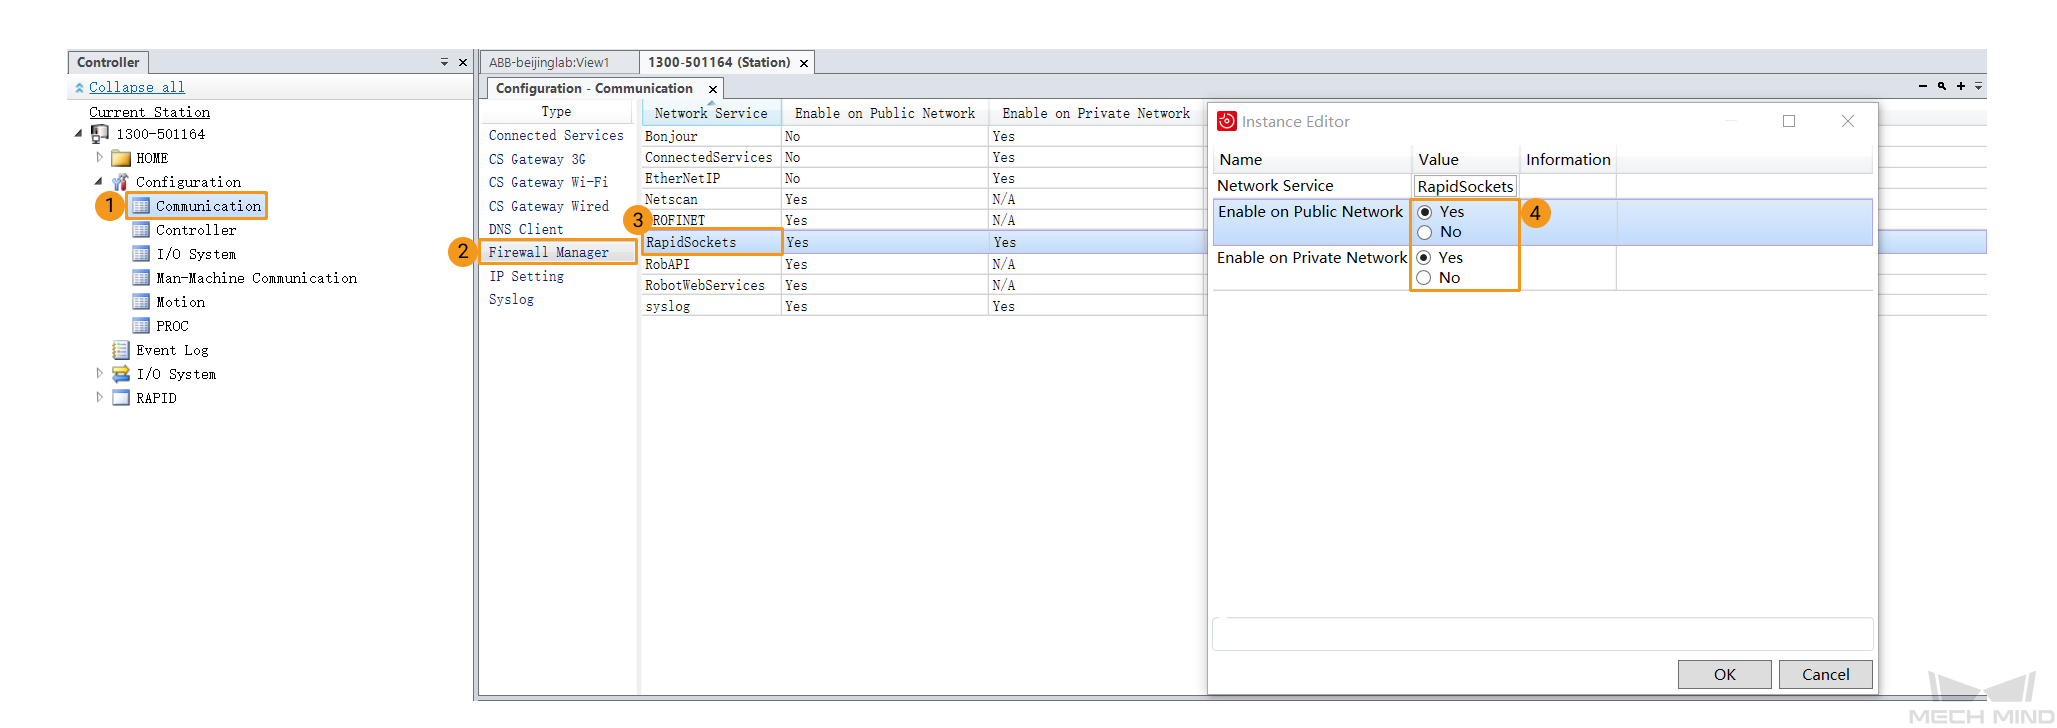Click the minus zoom-out icon in Configuration toolbar
The image size is (2057, 728).
[1923, 87]
